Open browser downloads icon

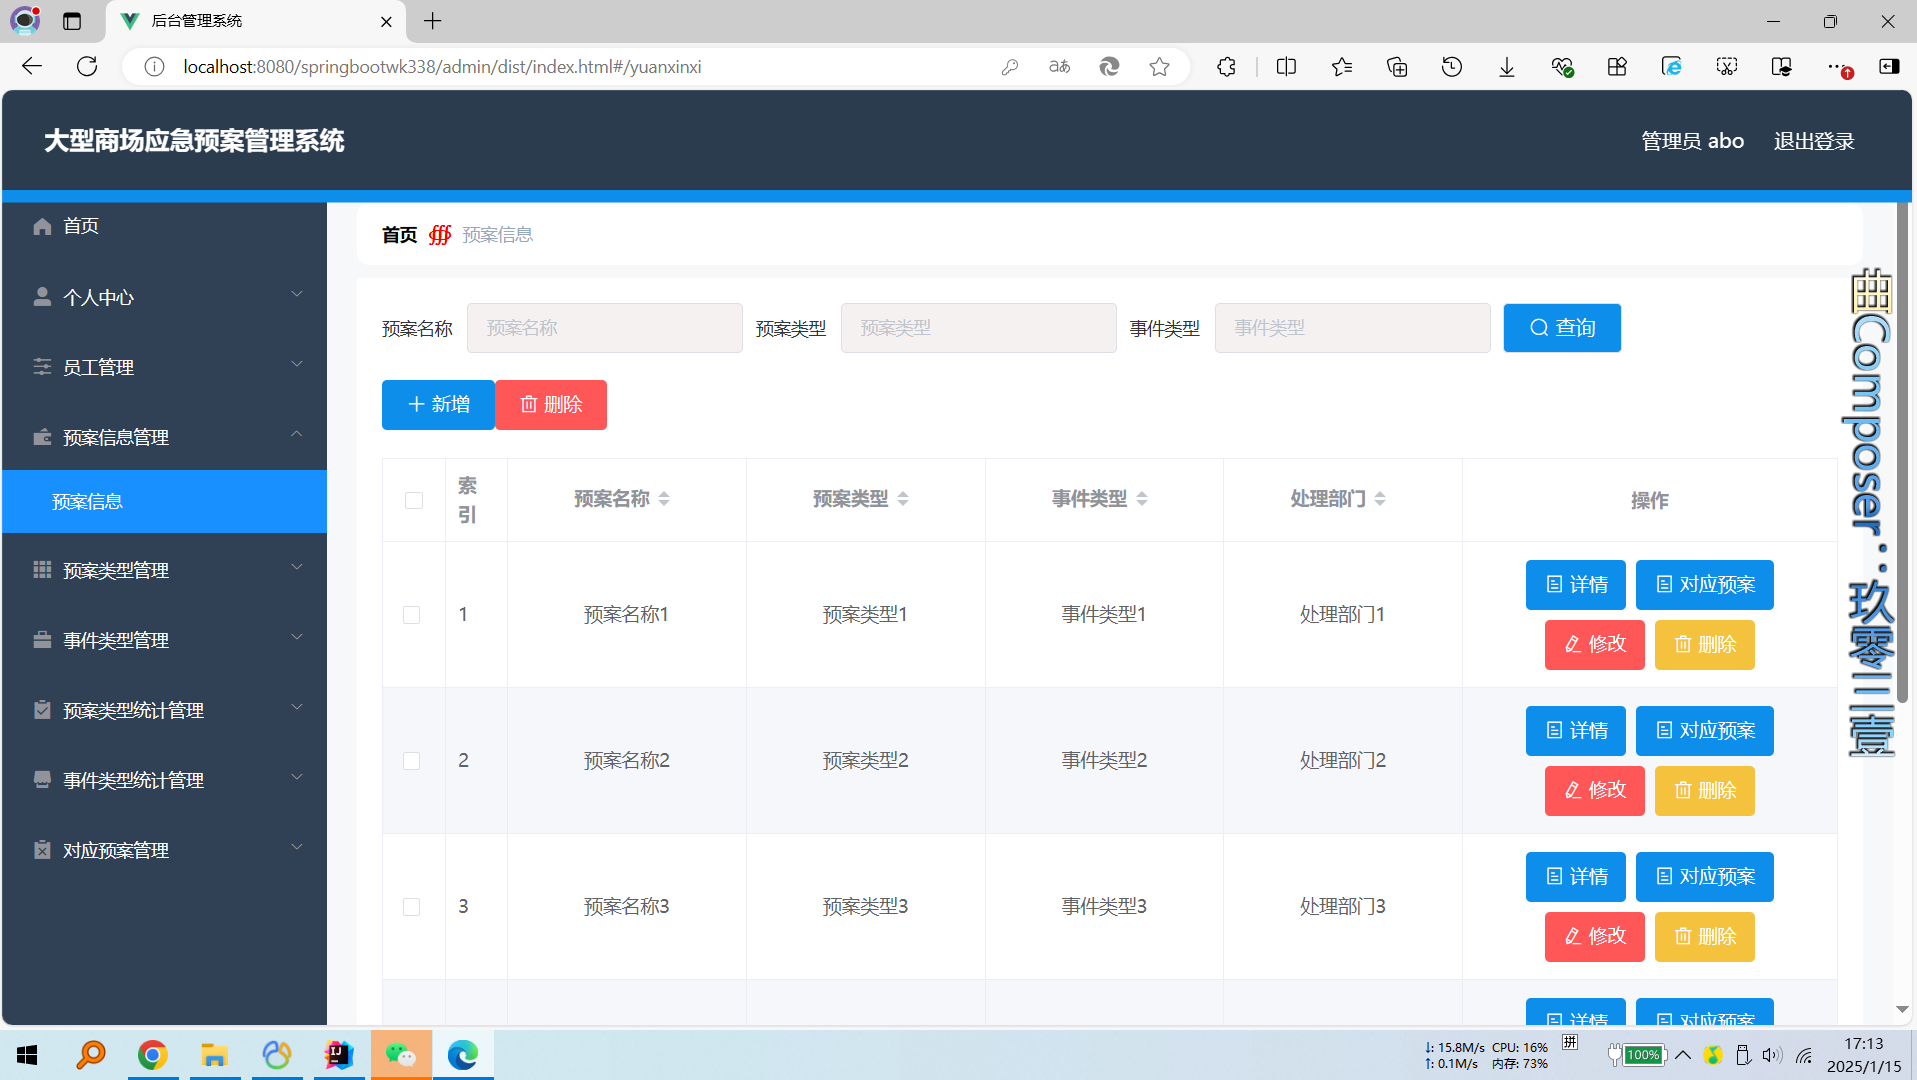click(x=1507, y=67)
